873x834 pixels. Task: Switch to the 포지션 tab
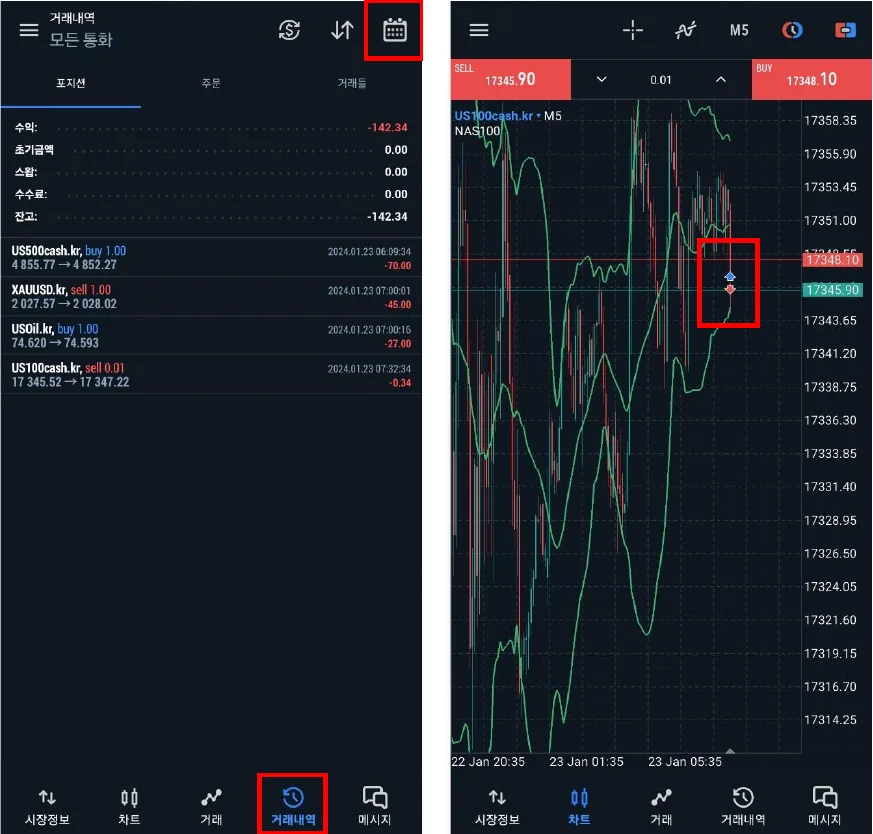click(71, 83)
